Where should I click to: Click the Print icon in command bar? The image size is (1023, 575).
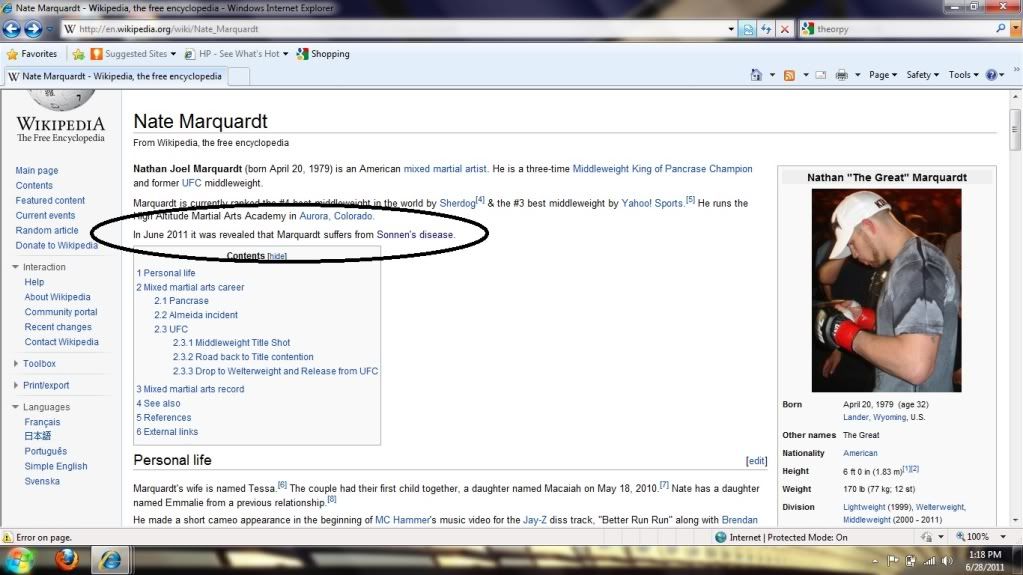[x=842, y=75]
